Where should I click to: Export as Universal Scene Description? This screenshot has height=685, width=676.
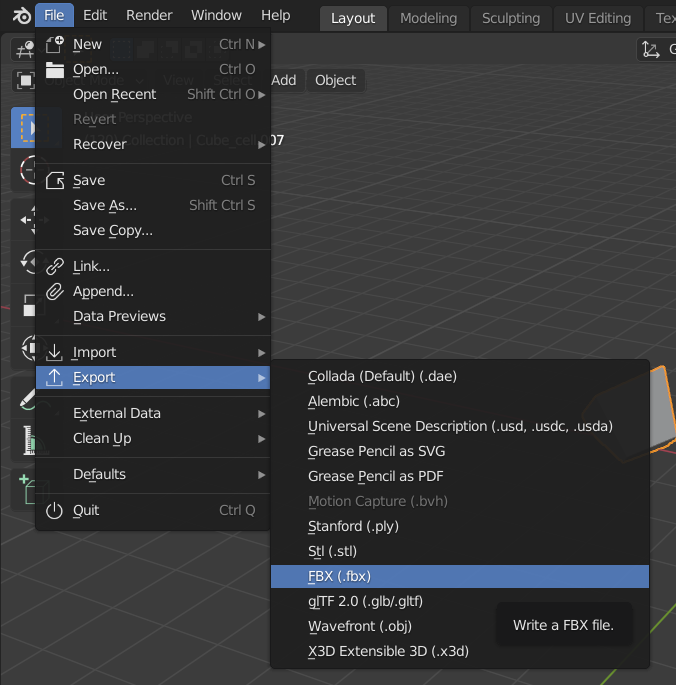tap(460, 426)
